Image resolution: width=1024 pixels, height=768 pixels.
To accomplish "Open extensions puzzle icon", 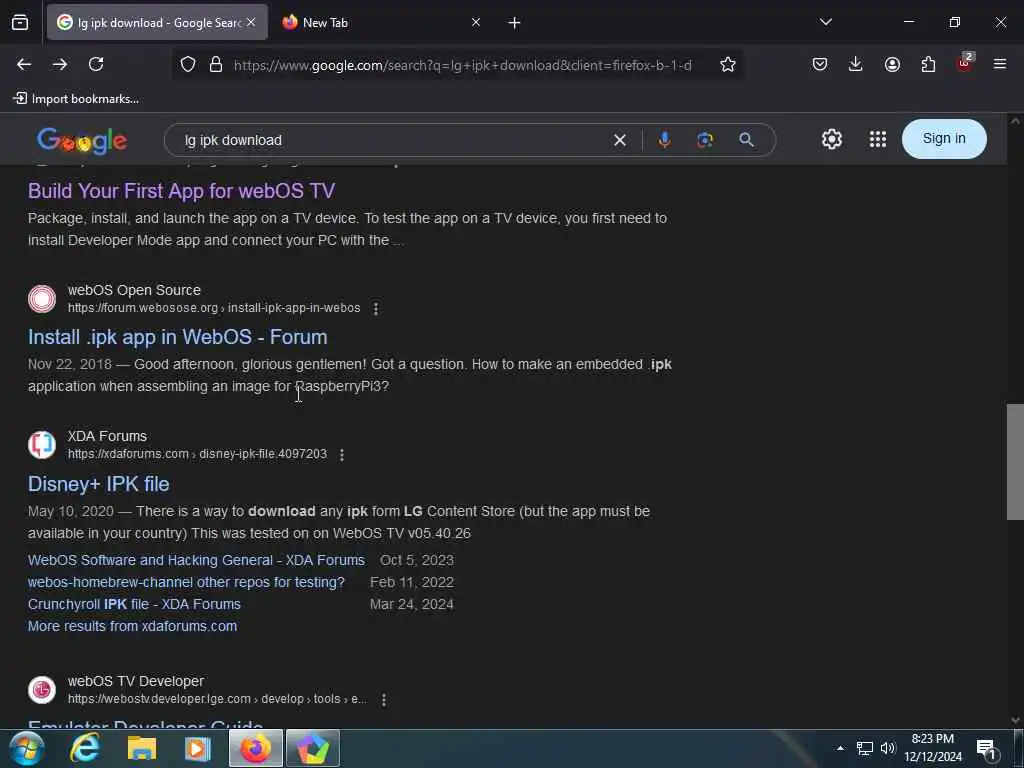I will [928, 64].
